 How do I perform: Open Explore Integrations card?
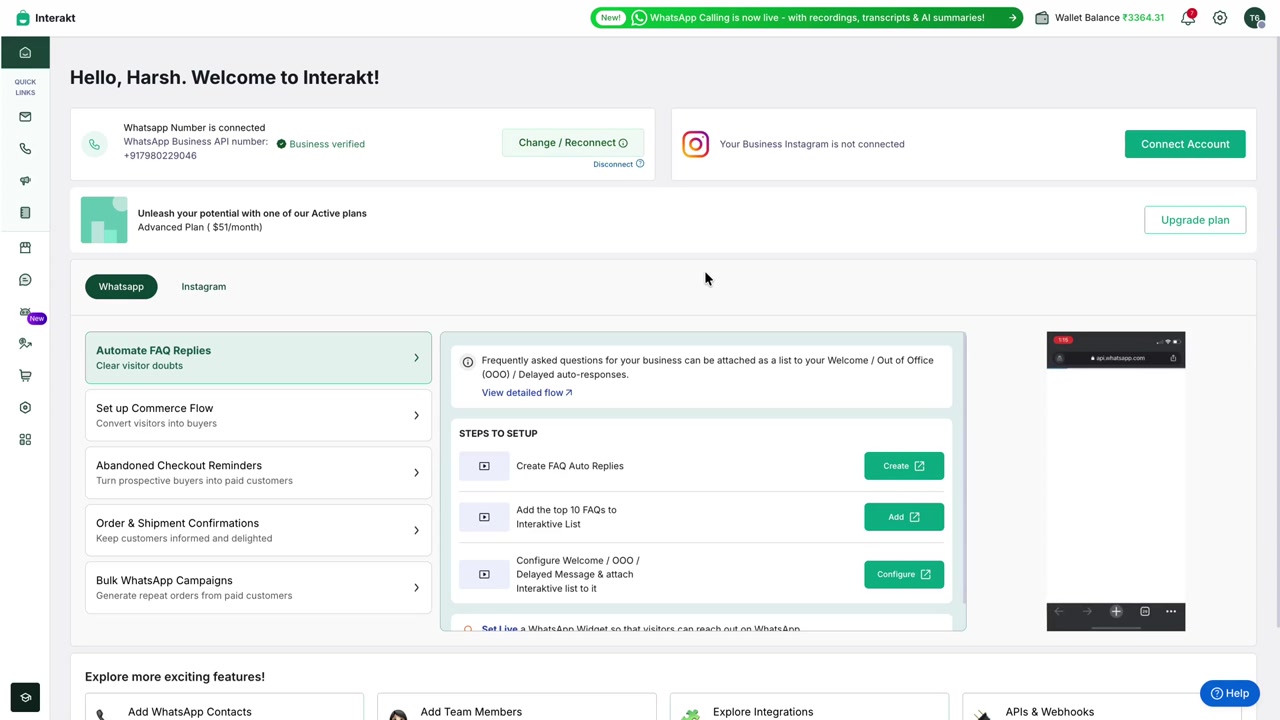(809, 706)
